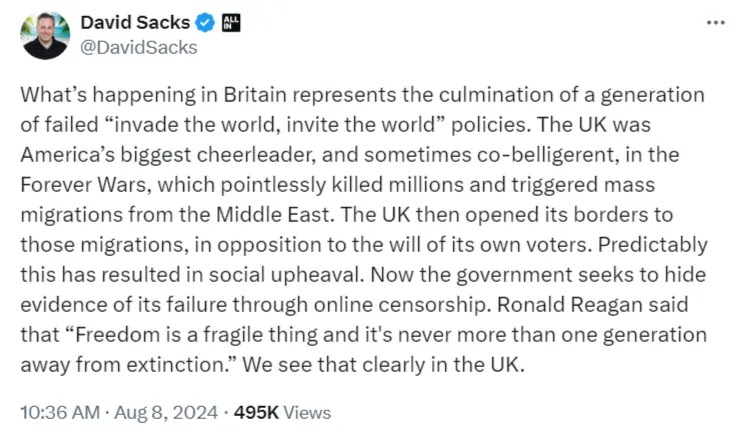
Task: Open the @DavidSacks handle link
Action: click(139, 47)
